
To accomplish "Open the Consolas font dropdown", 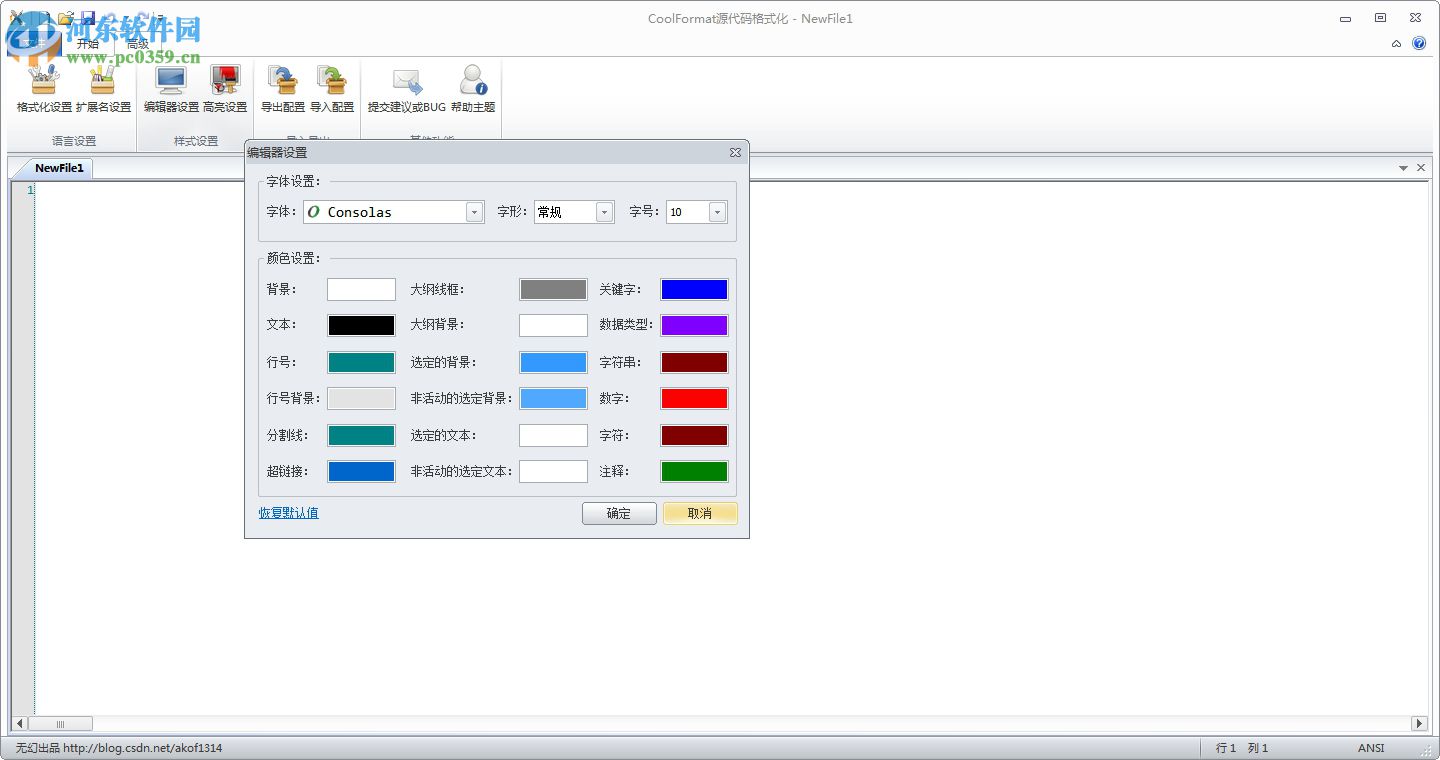I will pyautogui.click(x=474, y=211).
